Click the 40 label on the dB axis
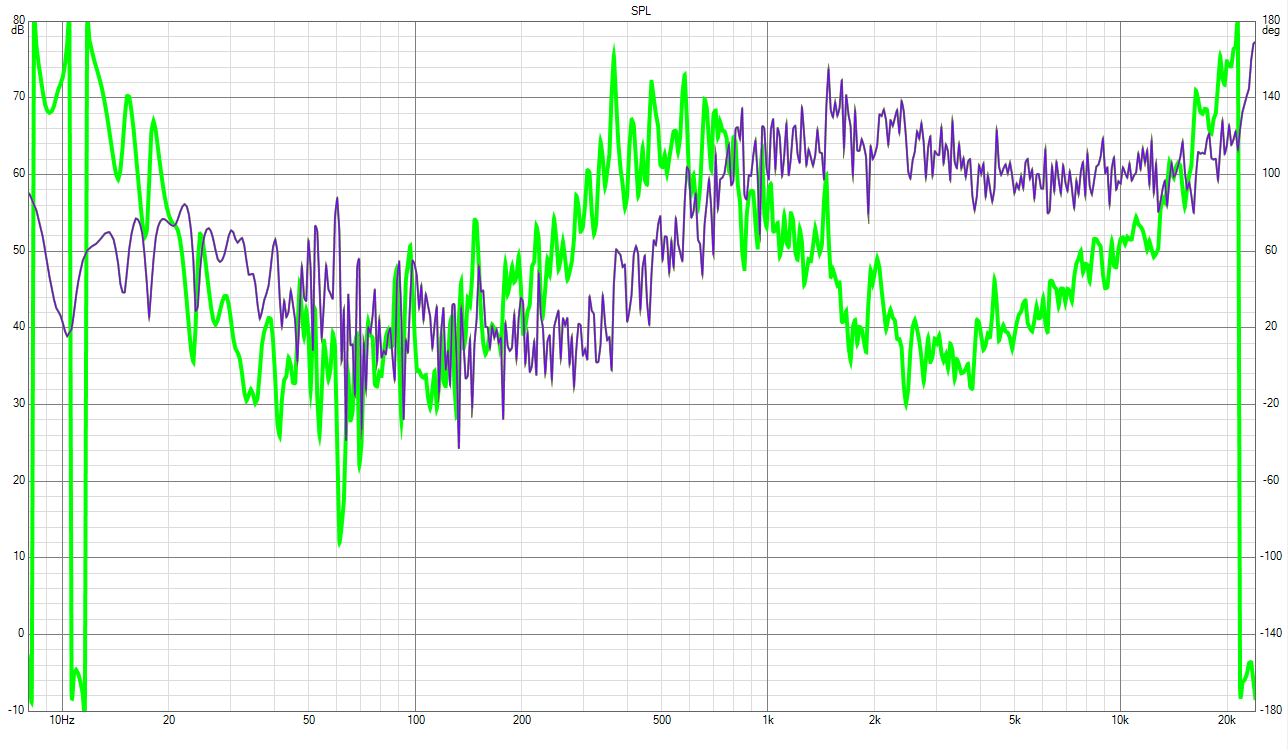 click(x=18, y=327)
